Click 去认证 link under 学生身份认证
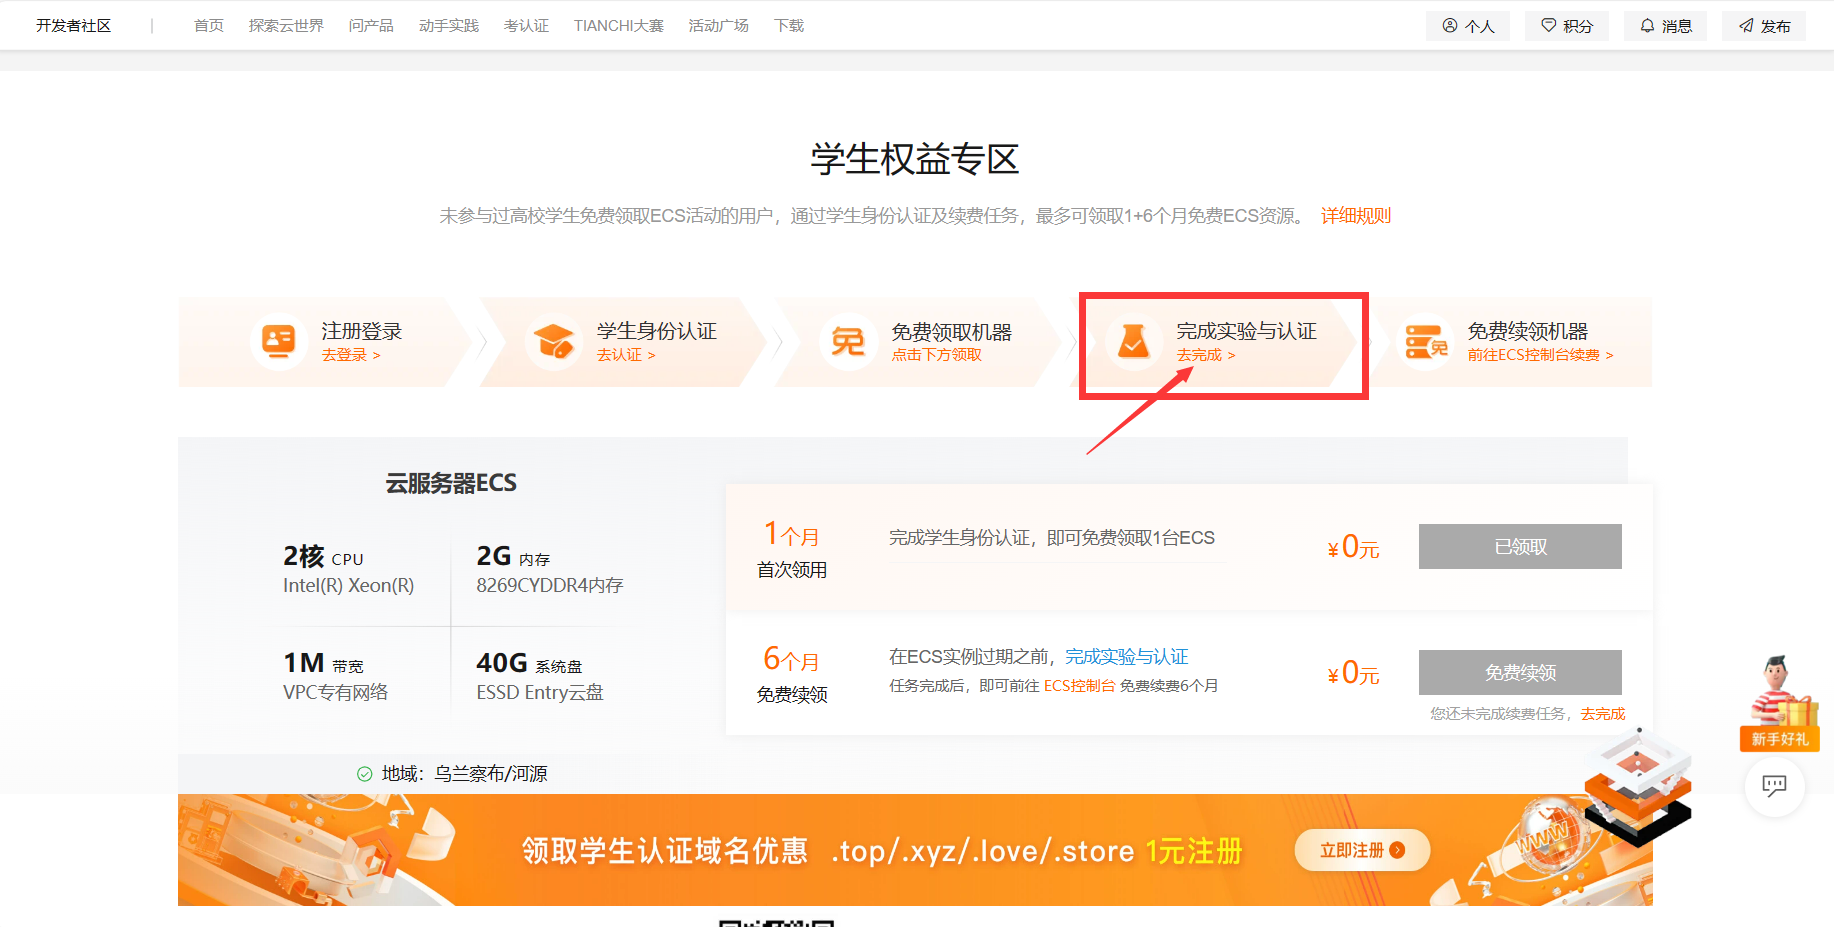The image size is (1834, 927). click(x=626, y=355)
